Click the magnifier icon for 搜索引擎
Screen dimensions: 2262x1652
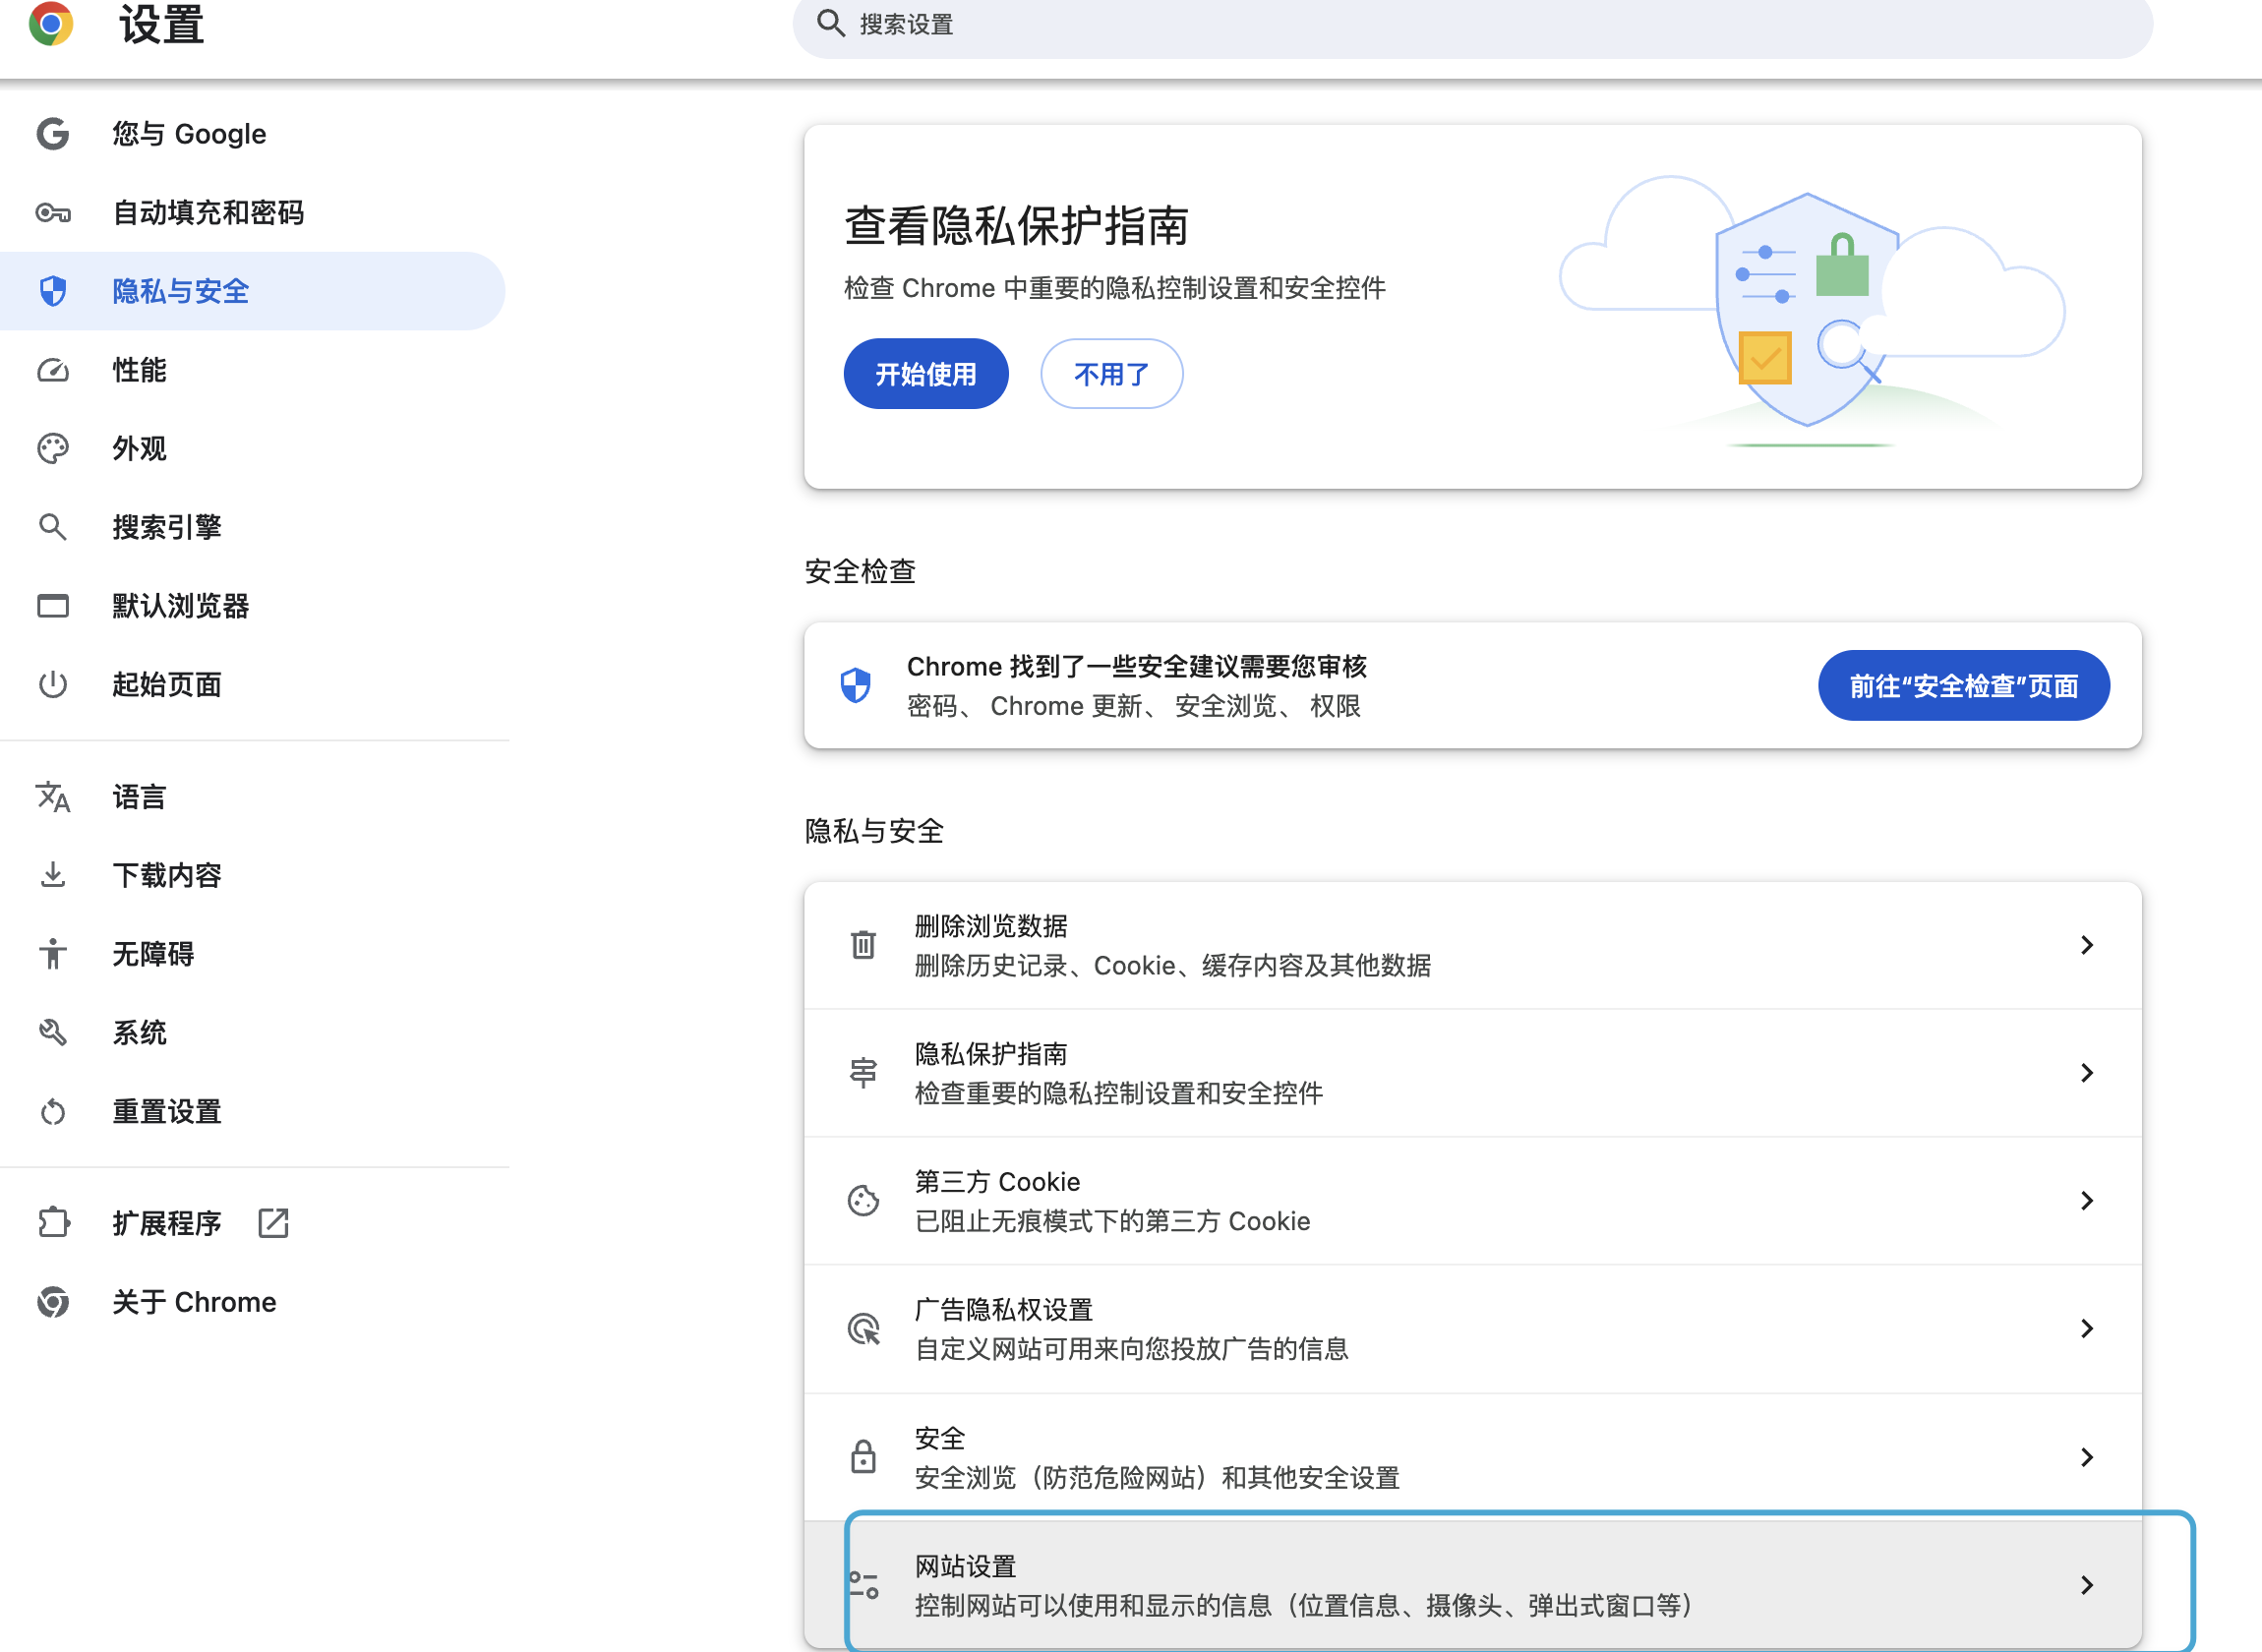53,527
